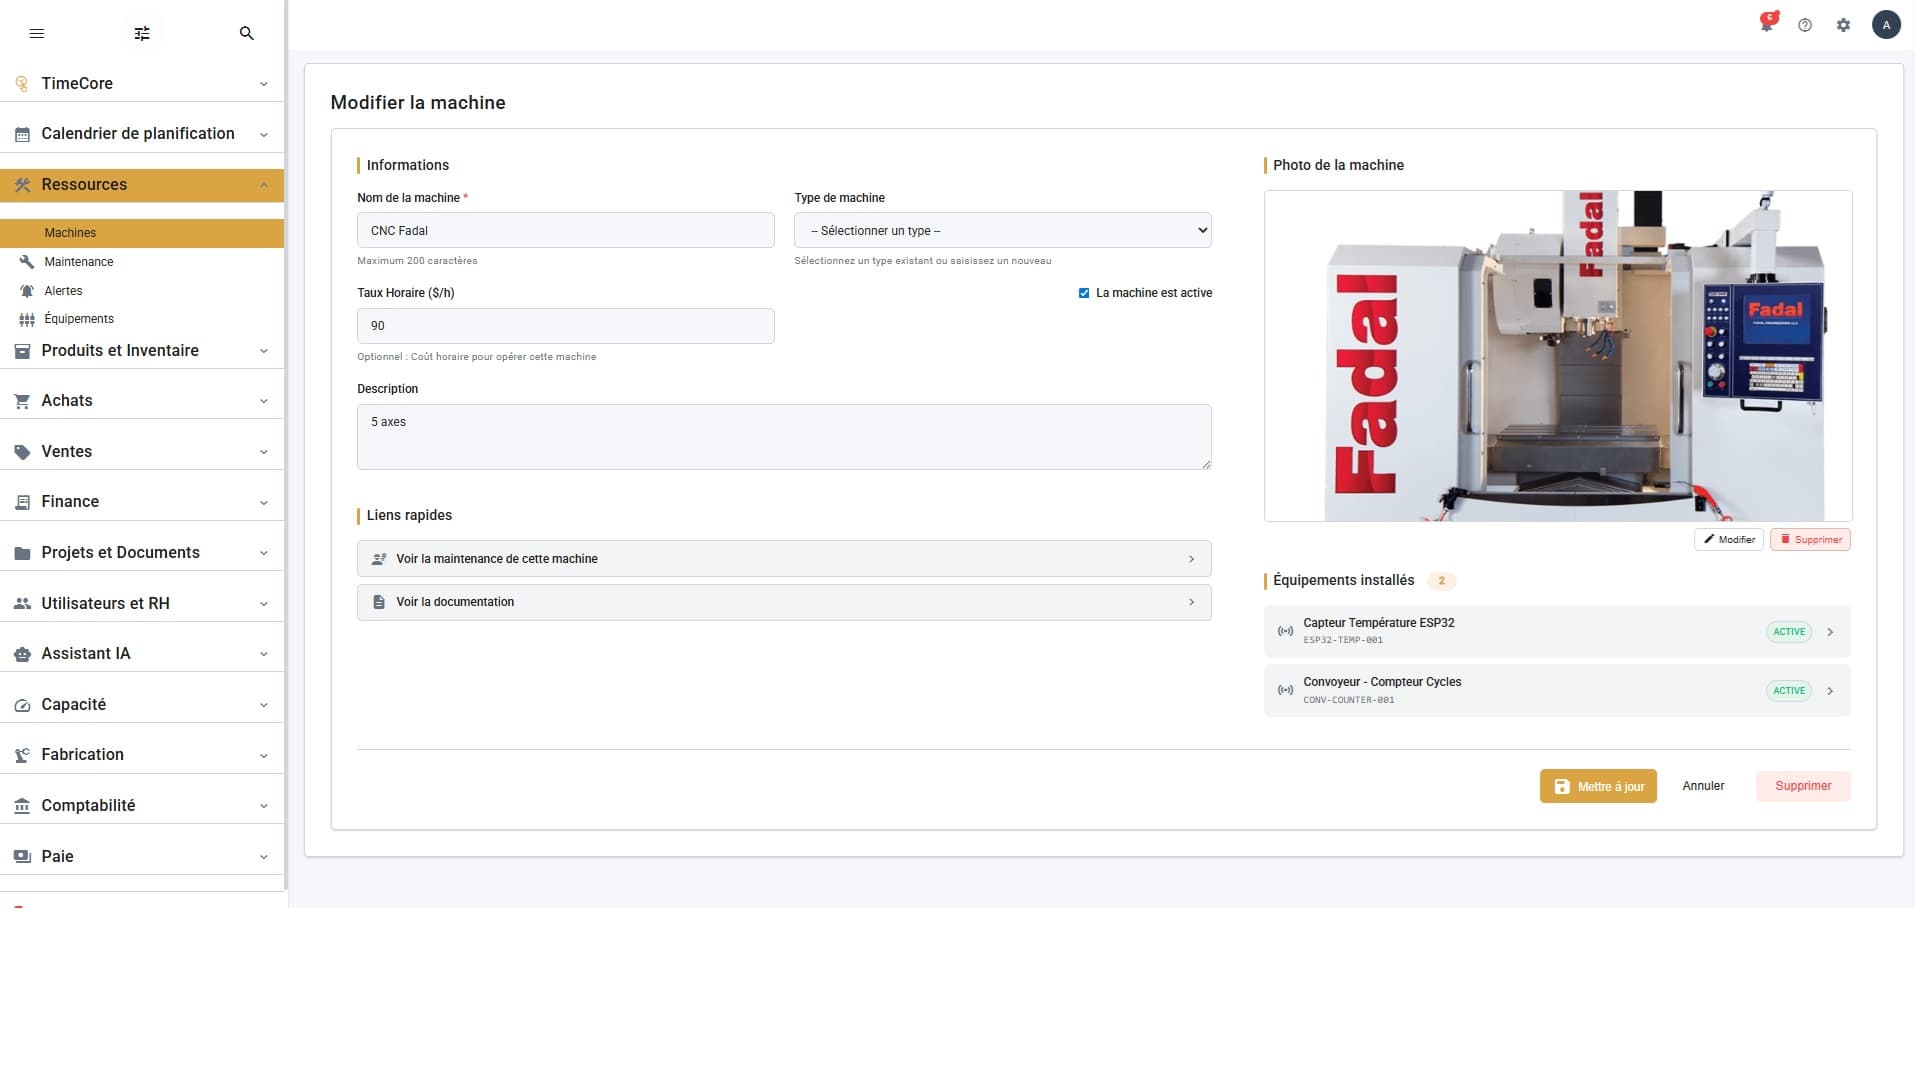Click 'Mettre à jour' save button
Screen dimensions: 1915x1072
tap(1598, 786)
